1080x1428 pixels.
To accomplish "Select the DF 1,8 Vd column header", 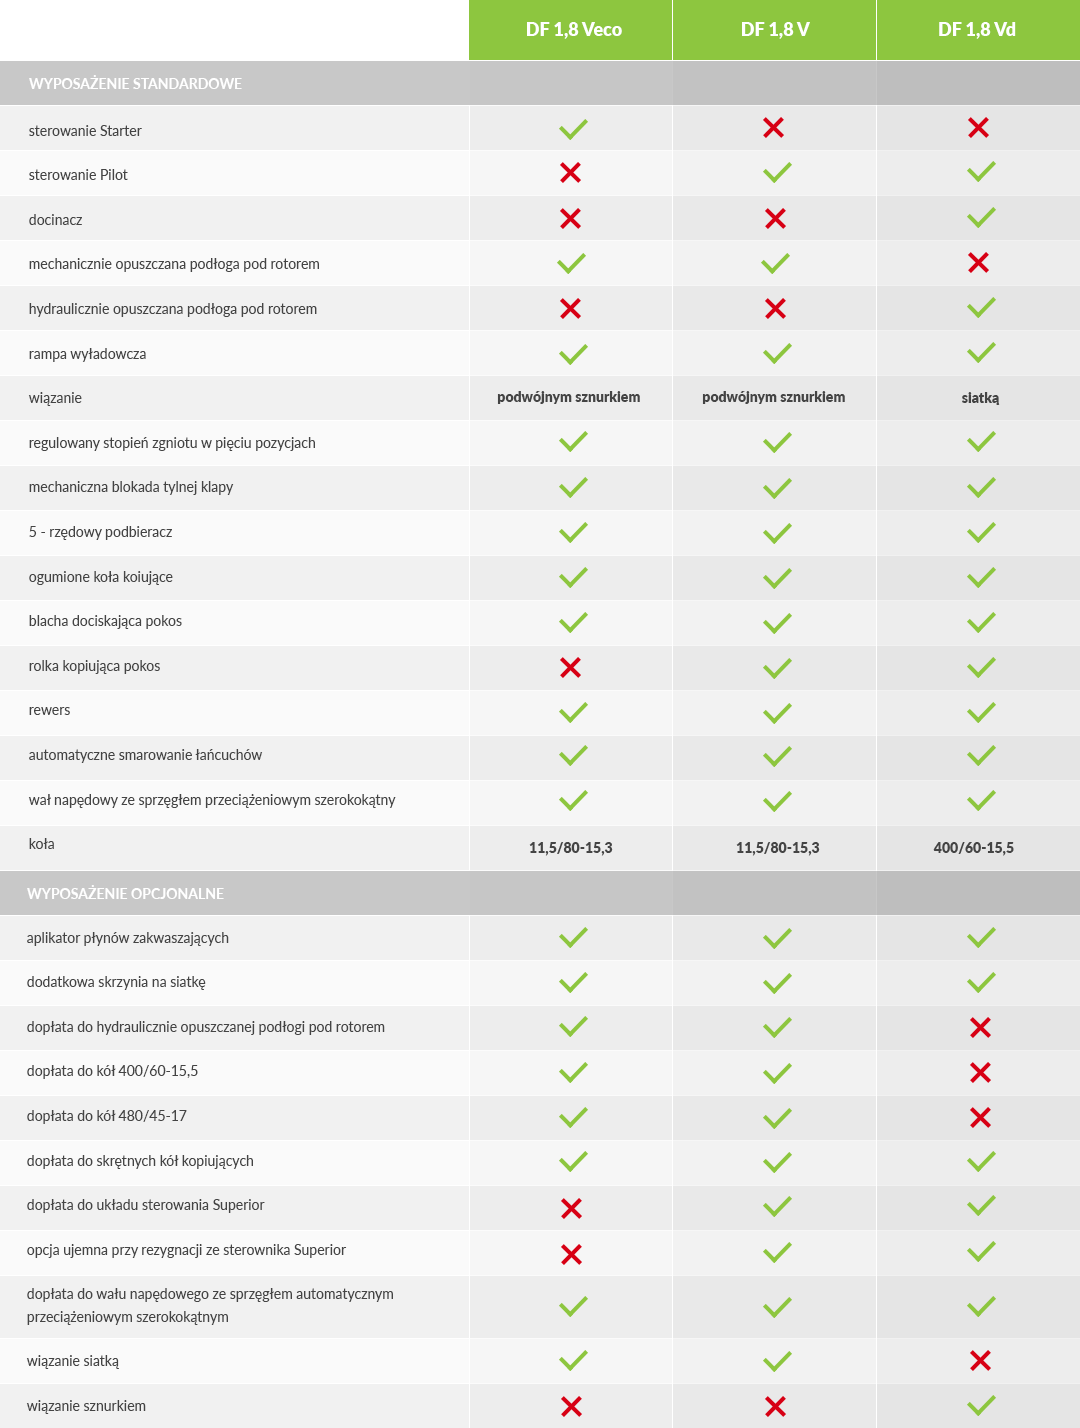I will 977,30.
